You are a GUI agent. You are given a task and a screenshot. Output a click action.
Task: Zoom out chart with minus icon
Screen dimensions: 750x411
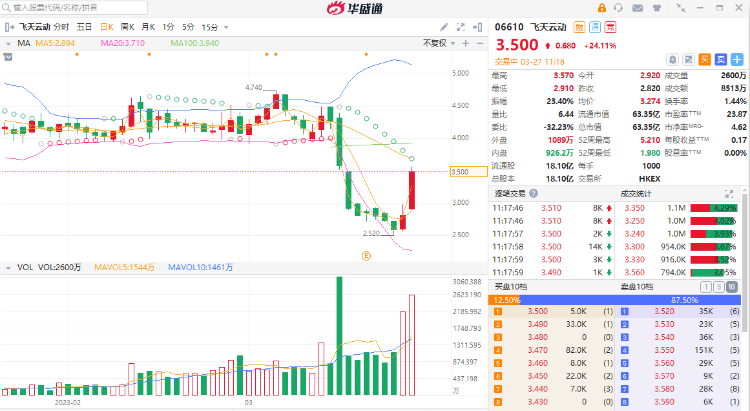[480, 44]
